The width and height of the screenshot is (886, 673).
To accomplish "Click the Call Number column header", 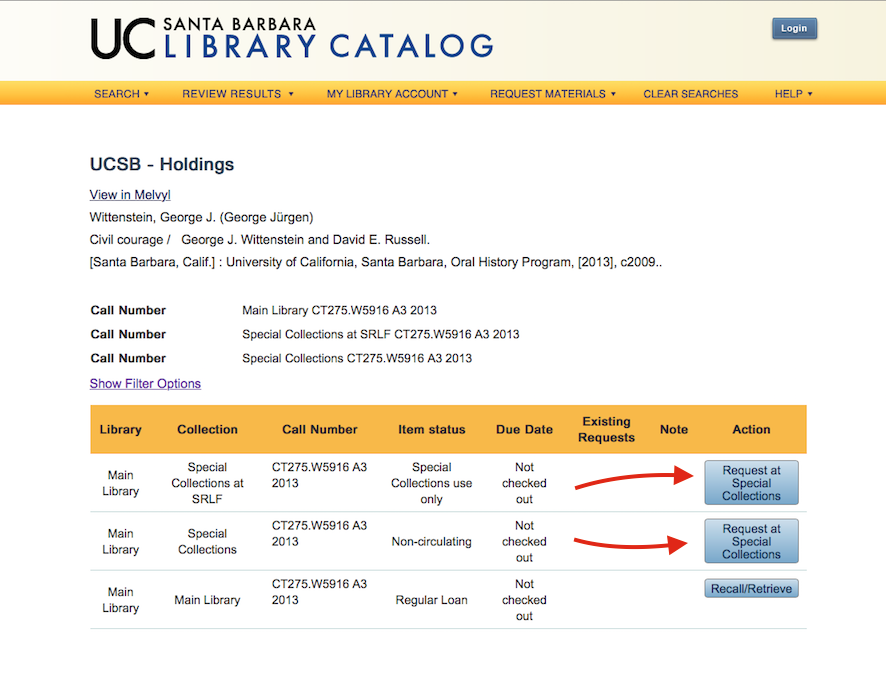I will 320,429.
